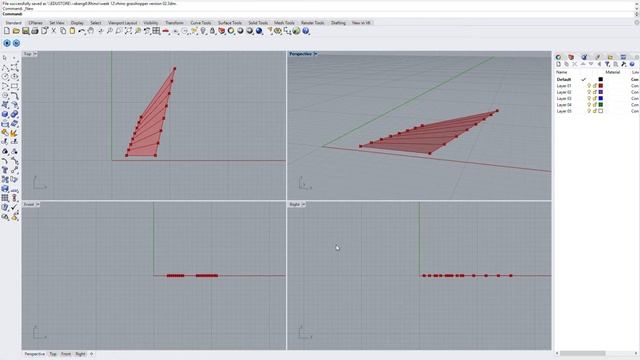This screenshot has width=640, height=360.
Task: Toggle Layer 03 visibility light bulb
Action: [589, 98]
